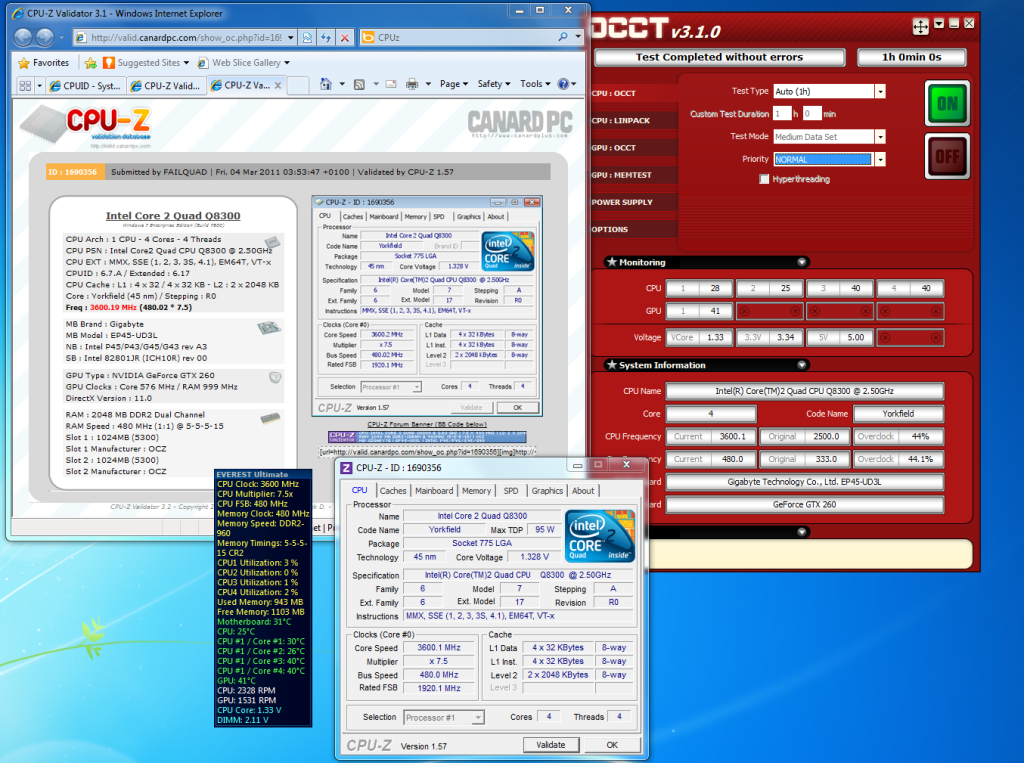Open the Safety menu
This screenshot has height=763, width=1024.
(x=494, y=84)
